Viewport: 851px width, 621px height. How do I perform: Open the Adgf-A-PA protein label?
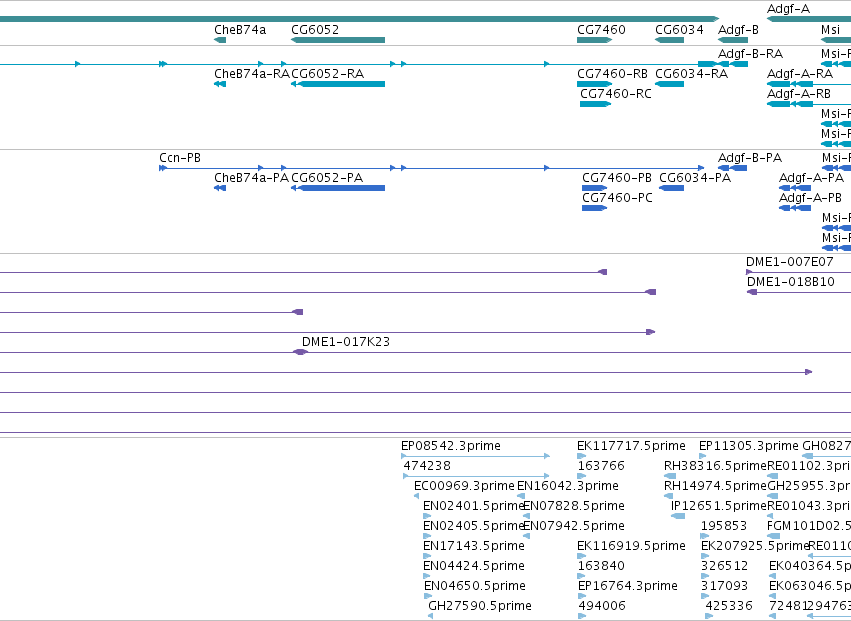(x=811, y=178)
